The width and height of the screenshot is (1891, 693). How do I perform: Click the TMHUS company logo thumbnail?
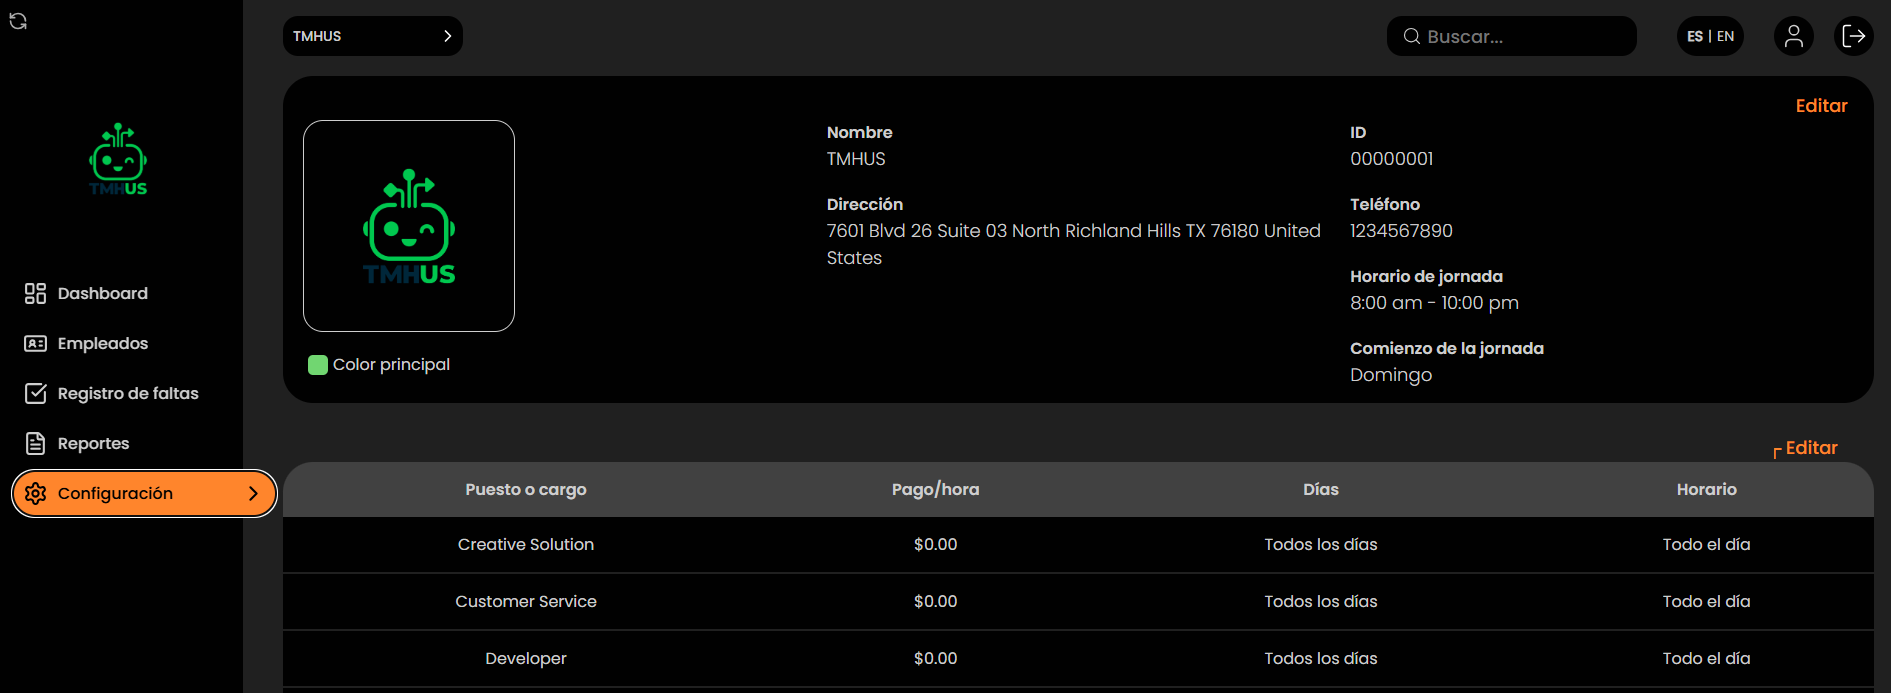[409, 226]
